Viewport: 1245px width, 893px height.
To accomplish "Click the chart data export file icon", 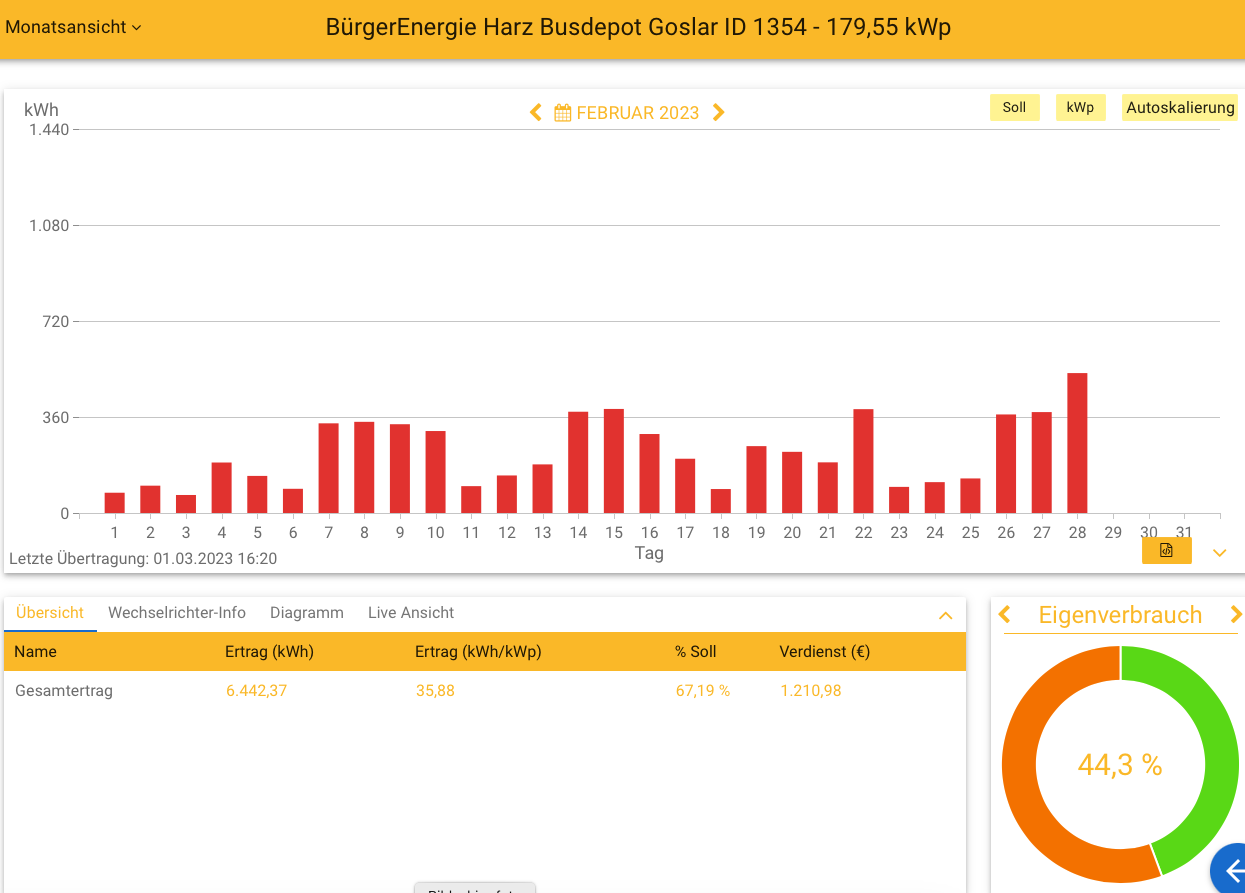I will coord(1166,551).
